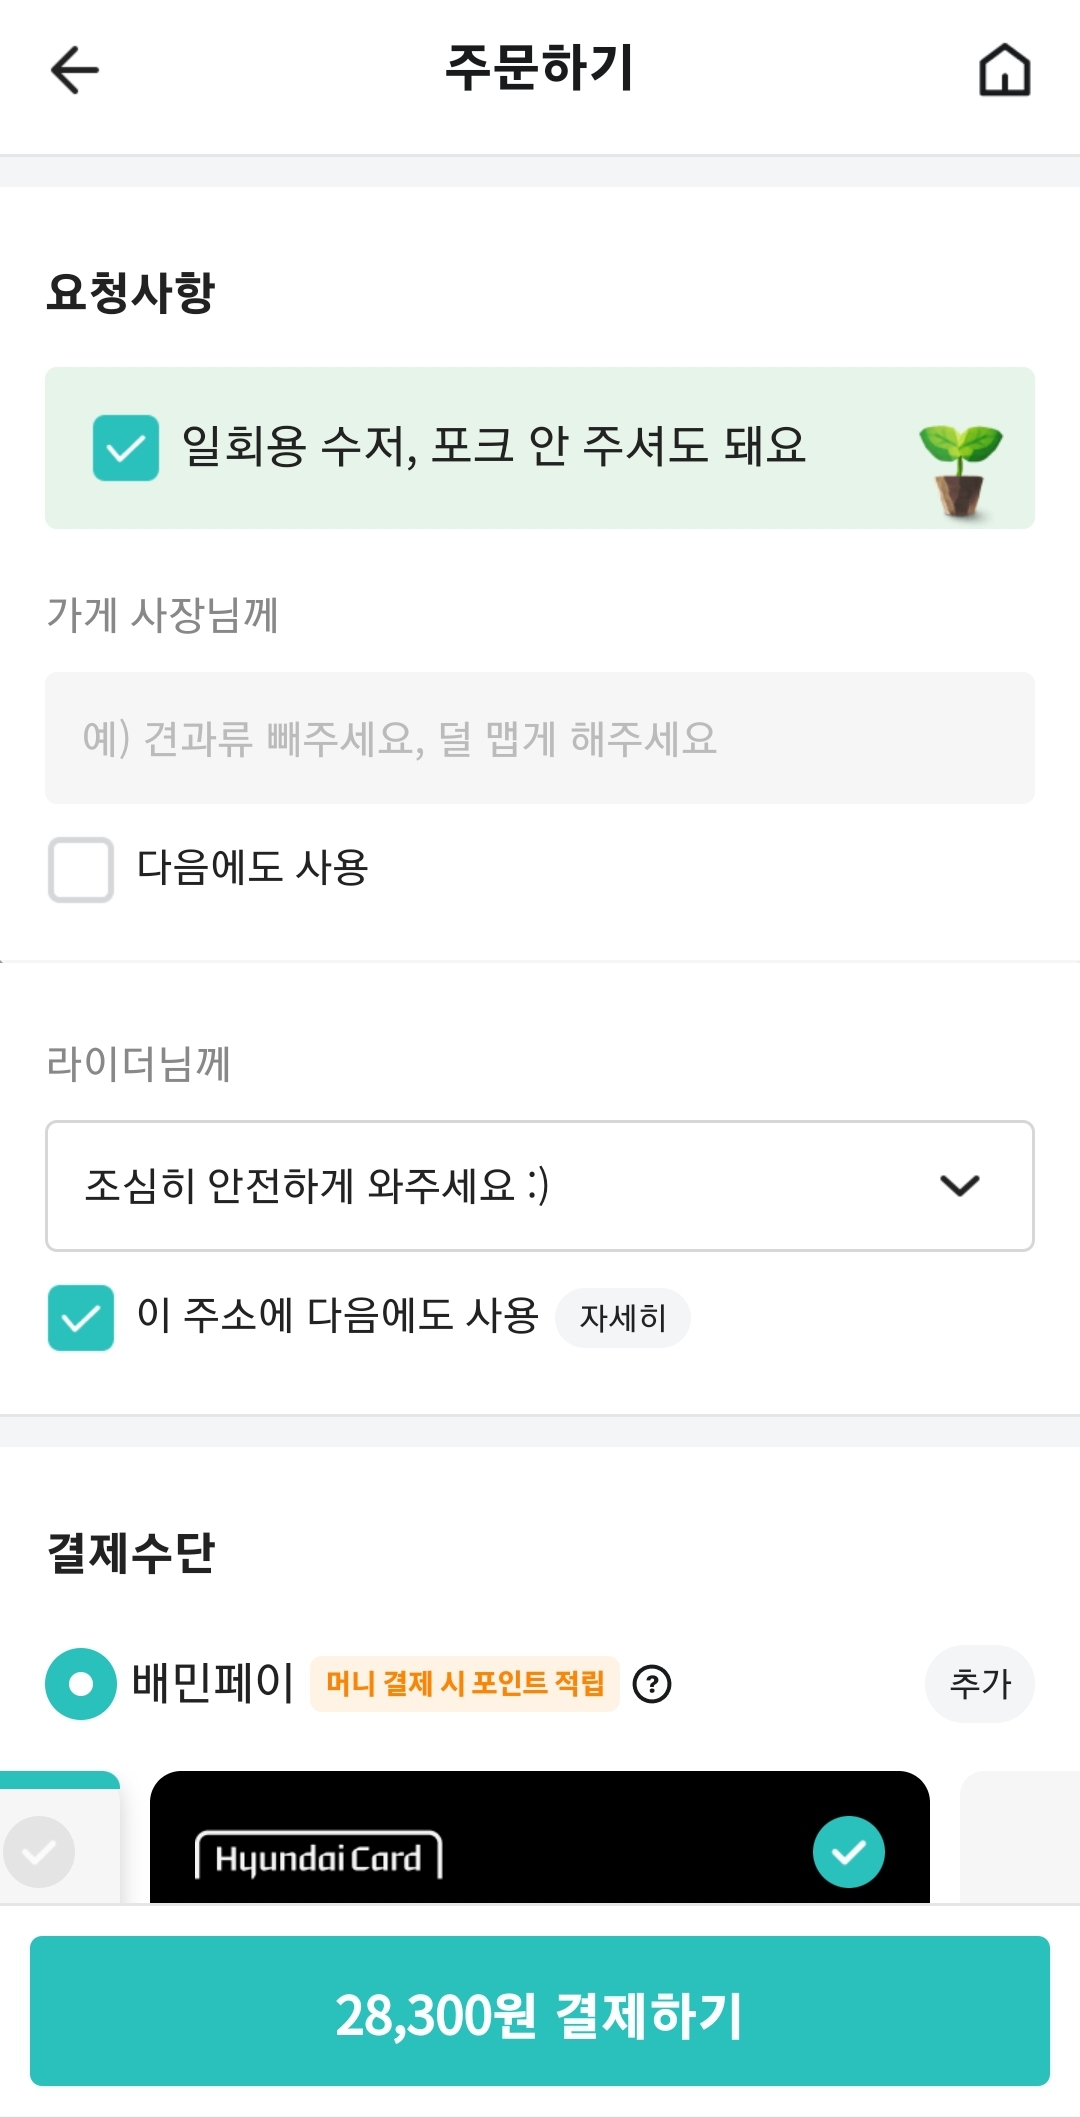1080x2117 pixels.
Task: Tap the green sprout plant icon
Action: (x=960, y=467)
